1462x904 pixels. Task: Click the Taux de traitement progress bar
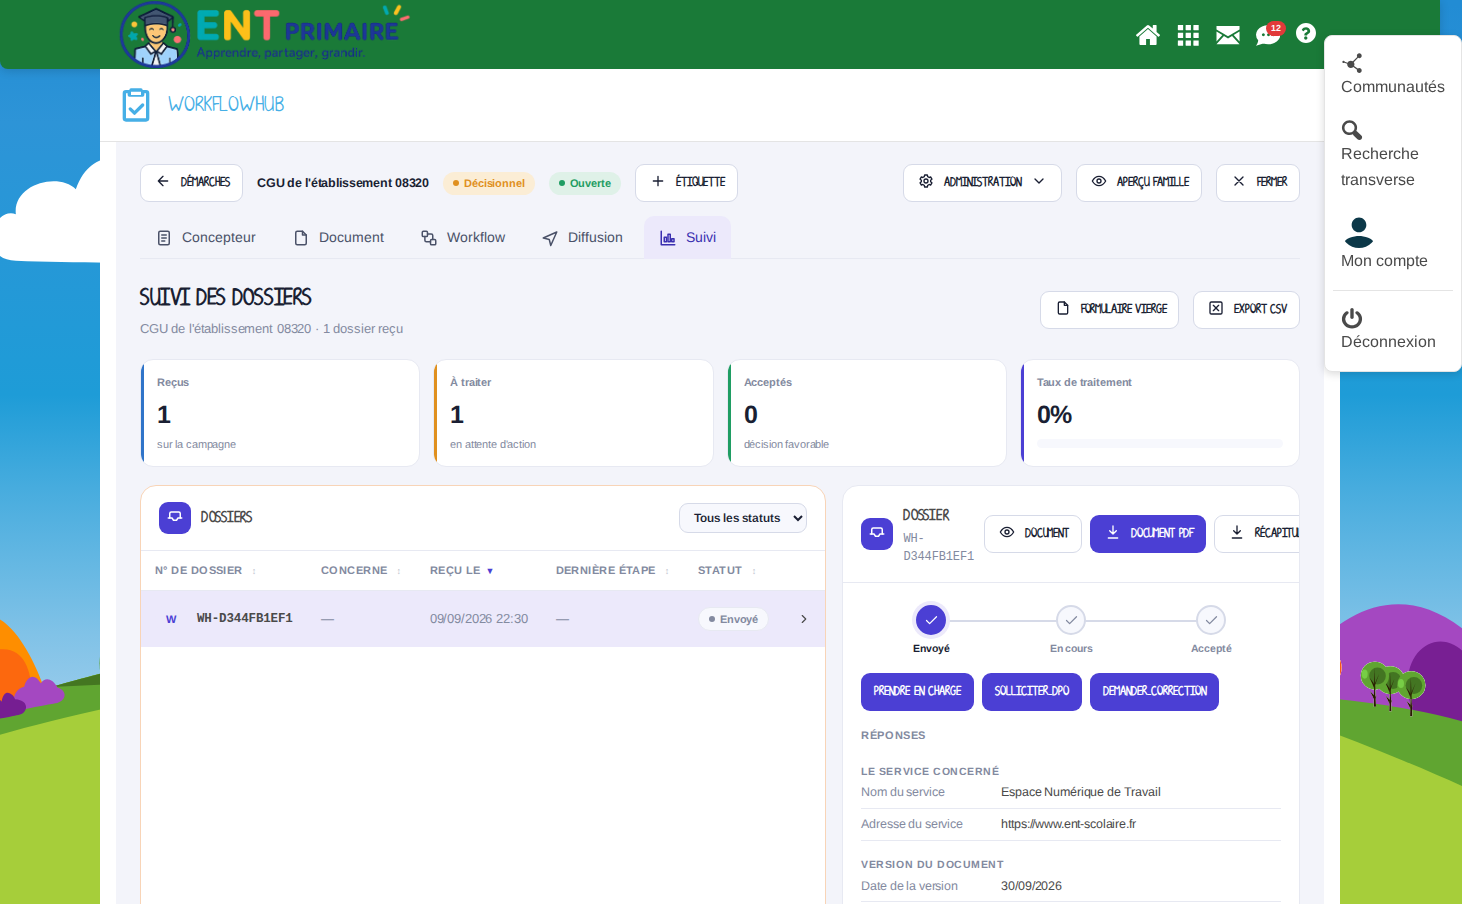pos(1160,443)
